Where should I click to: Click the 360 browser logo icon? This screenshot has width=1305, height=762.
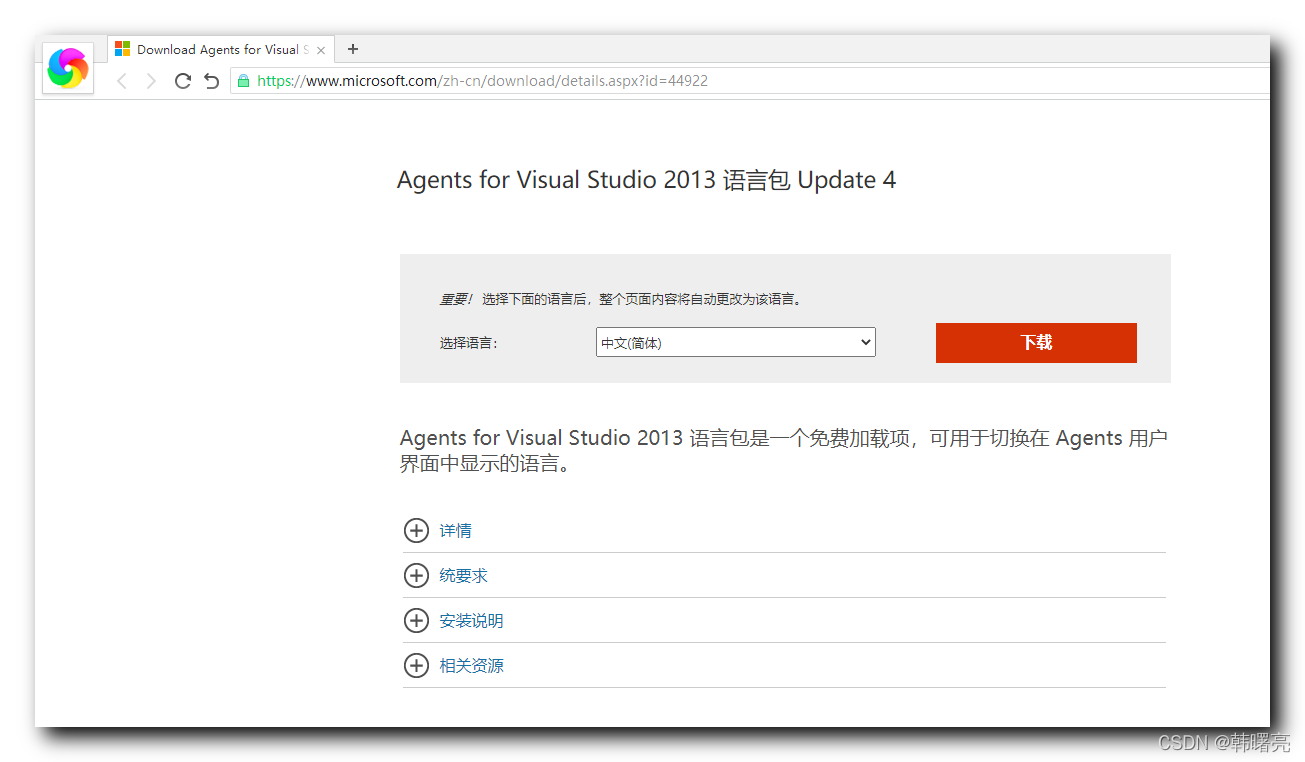pyautogui.click(x=68, y=68)
